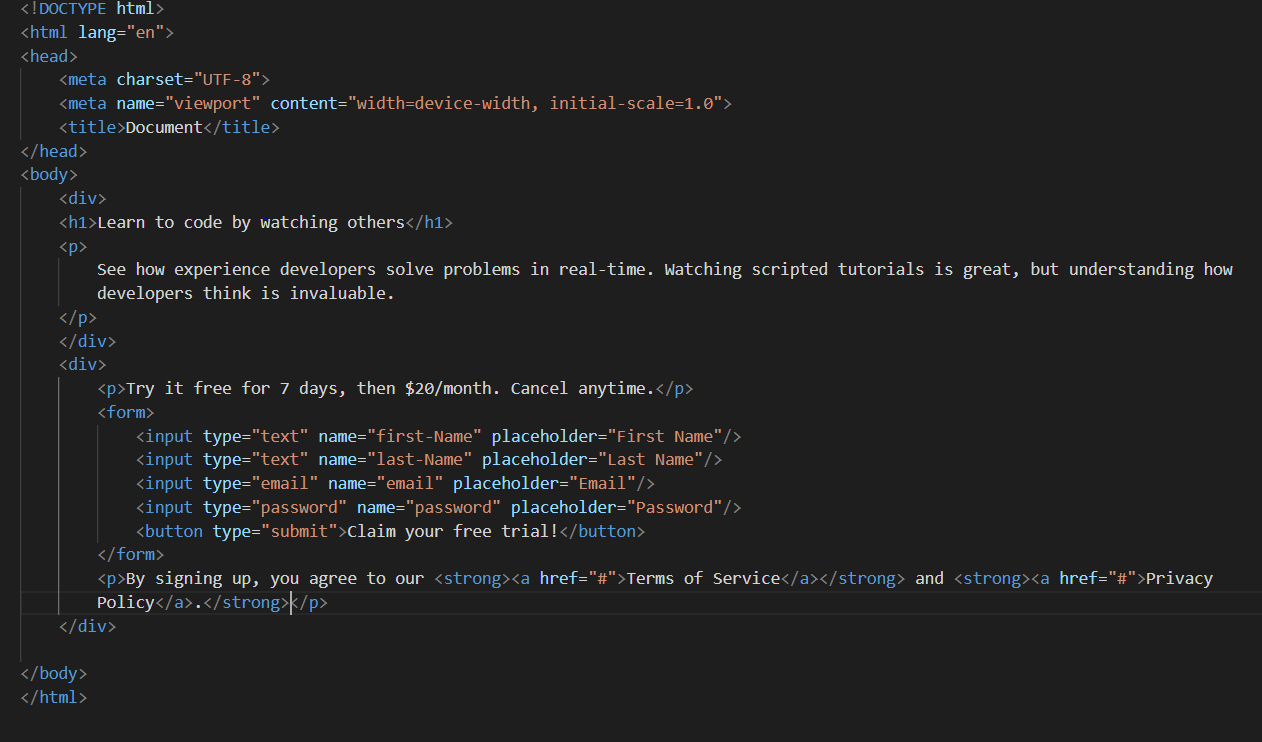Click the html lang="en" opening tag
Screen dimensions: 1262x742
click(97, 32)
